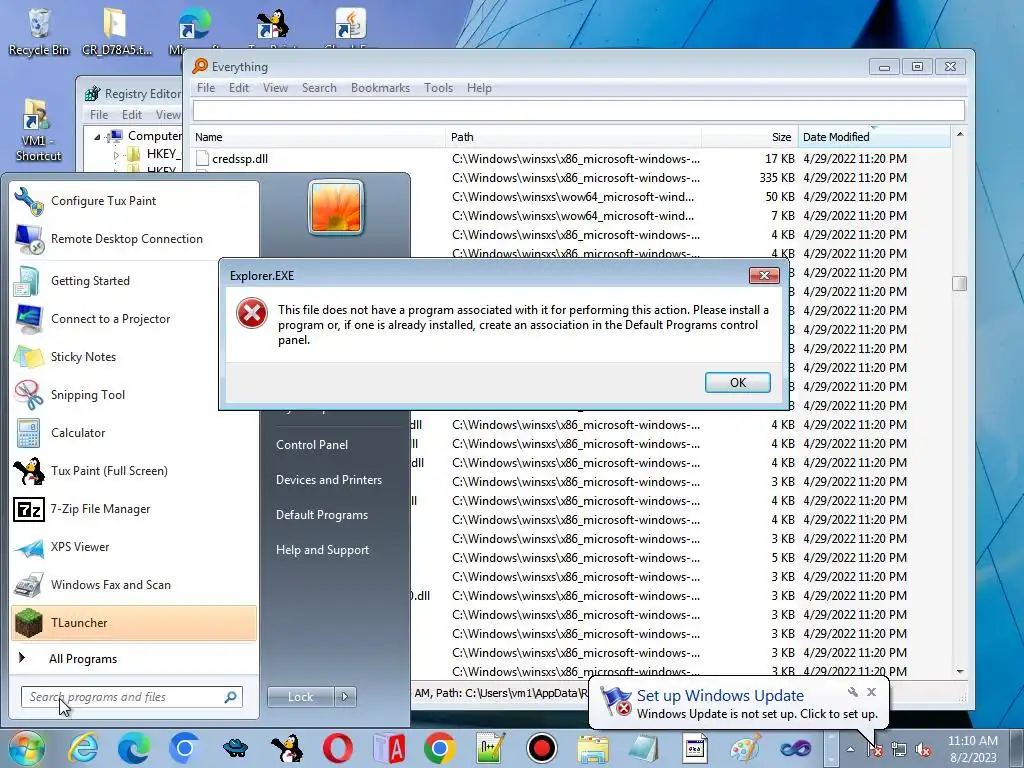Click the Everything search input field

pyautogui.click(x=579, y=110)
